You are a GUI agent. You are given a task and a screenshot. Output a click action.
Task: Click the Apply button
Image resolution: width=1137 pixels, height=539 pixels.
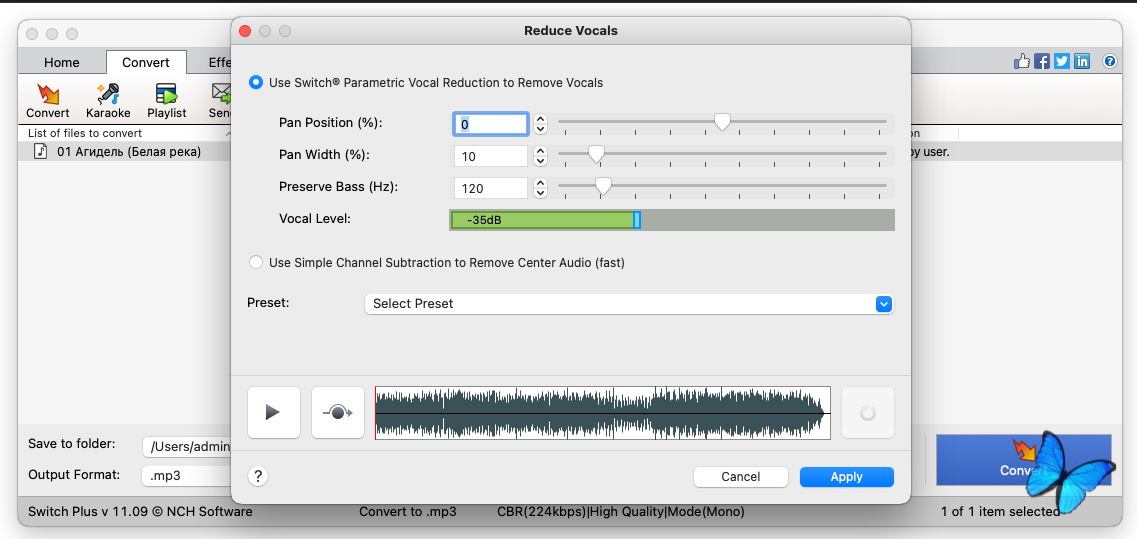pos(846,477)
